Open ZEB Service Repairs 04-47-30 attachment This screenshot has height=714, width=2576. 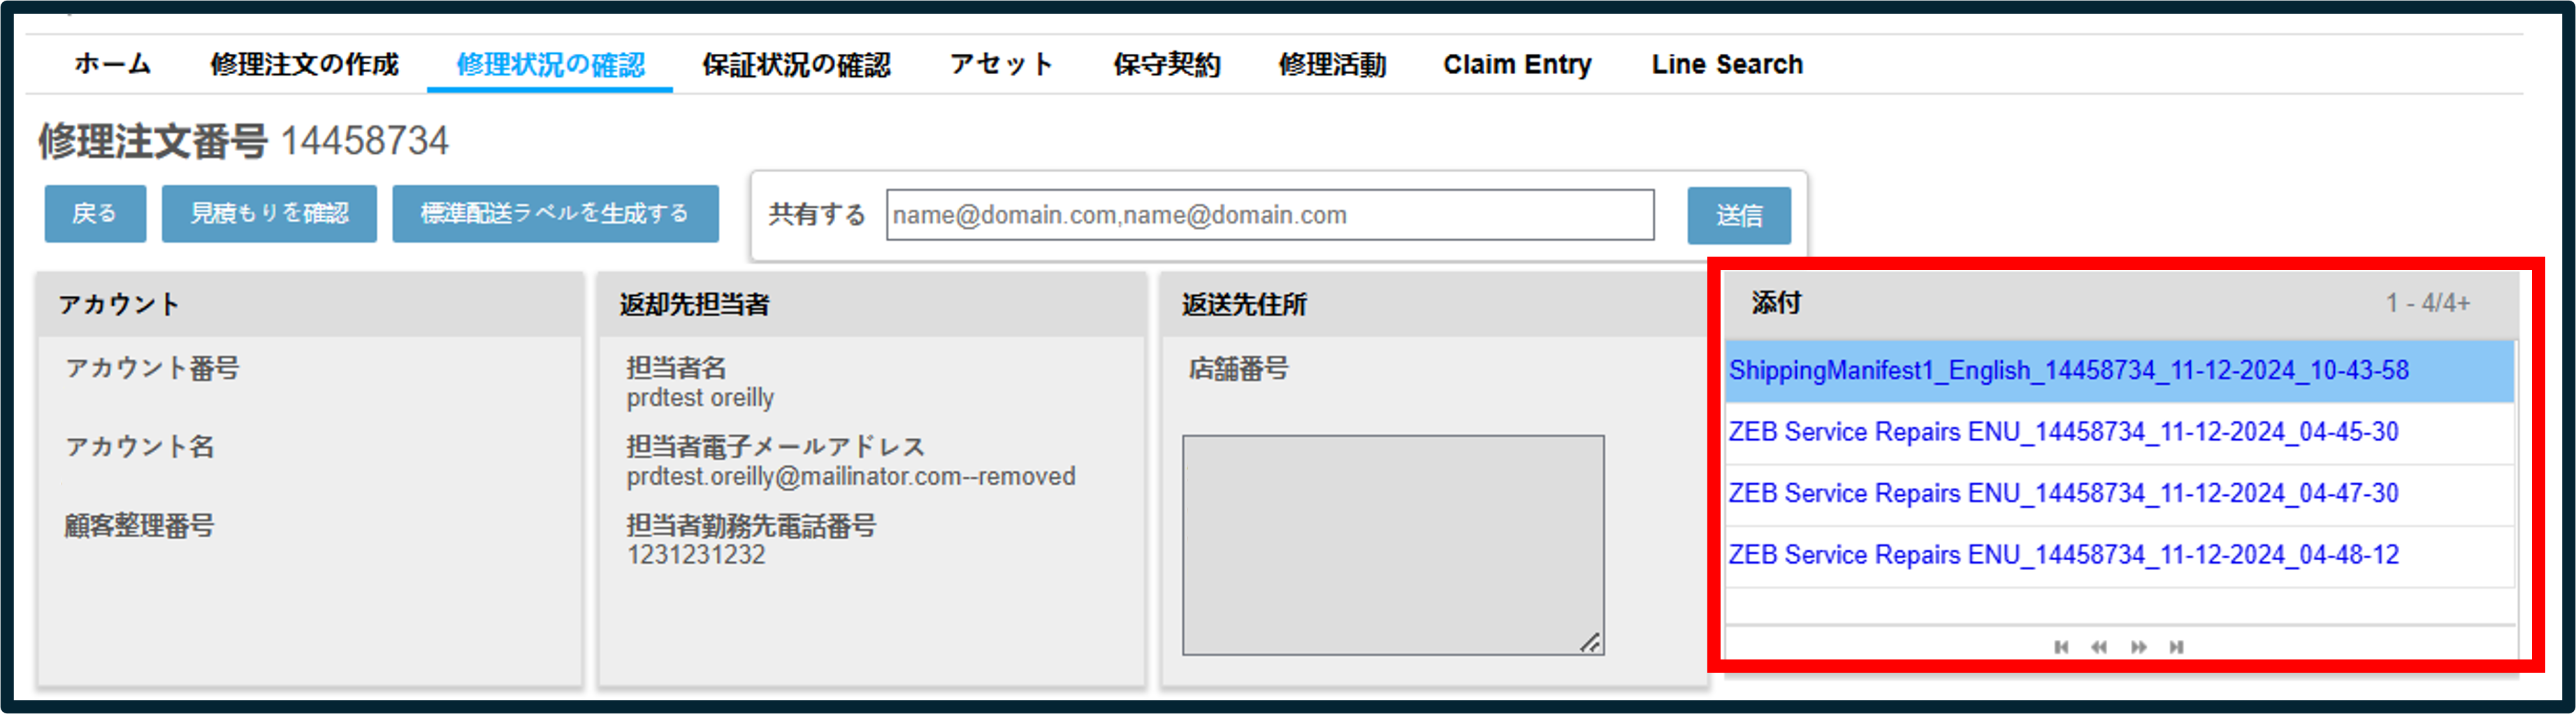pyautogui.click(x=2063, y=494)
